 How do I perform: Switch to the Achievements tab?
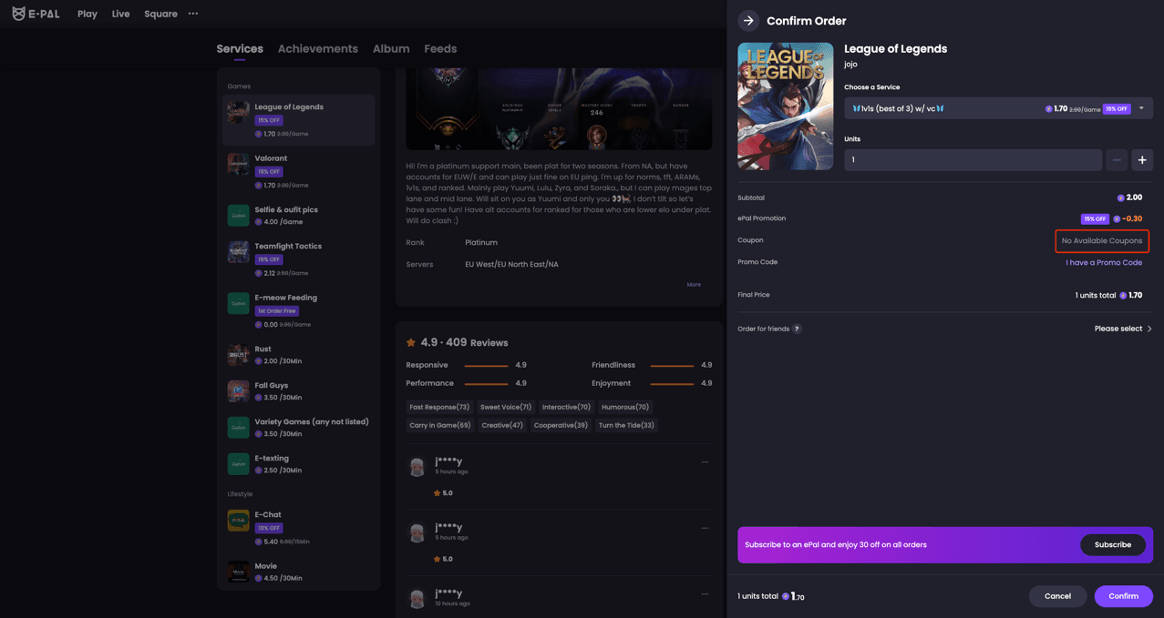317,49
